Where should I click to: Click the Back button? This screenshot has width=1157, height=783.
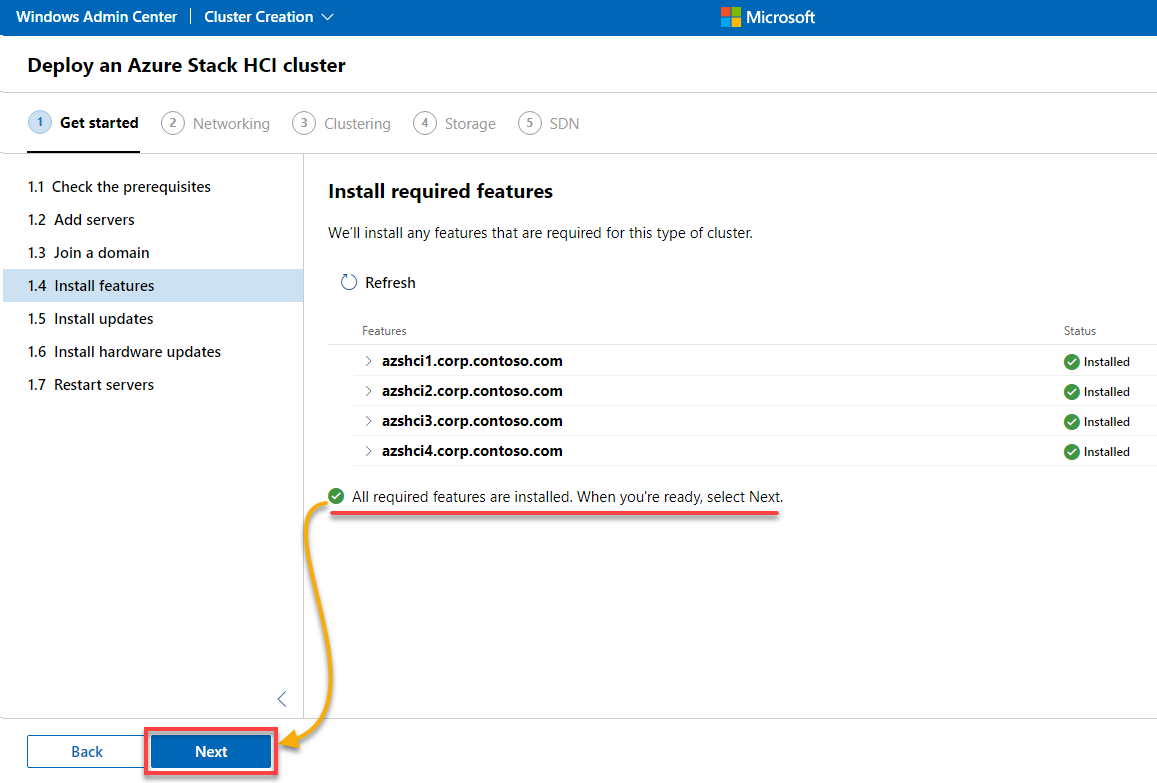(86, 751)
